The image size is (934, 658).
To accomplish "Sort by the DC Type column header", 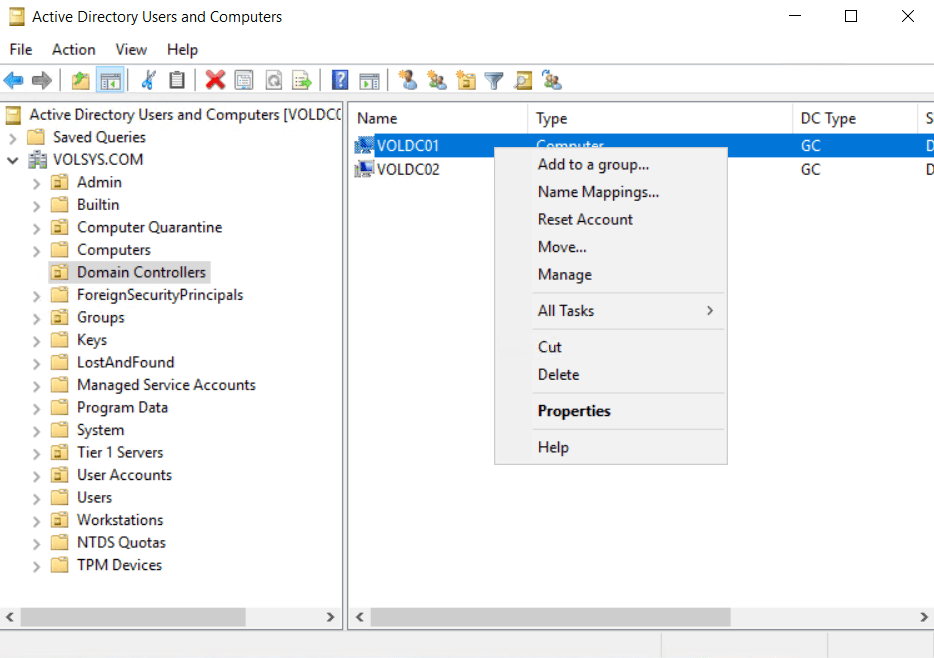I will pos(828,118).
